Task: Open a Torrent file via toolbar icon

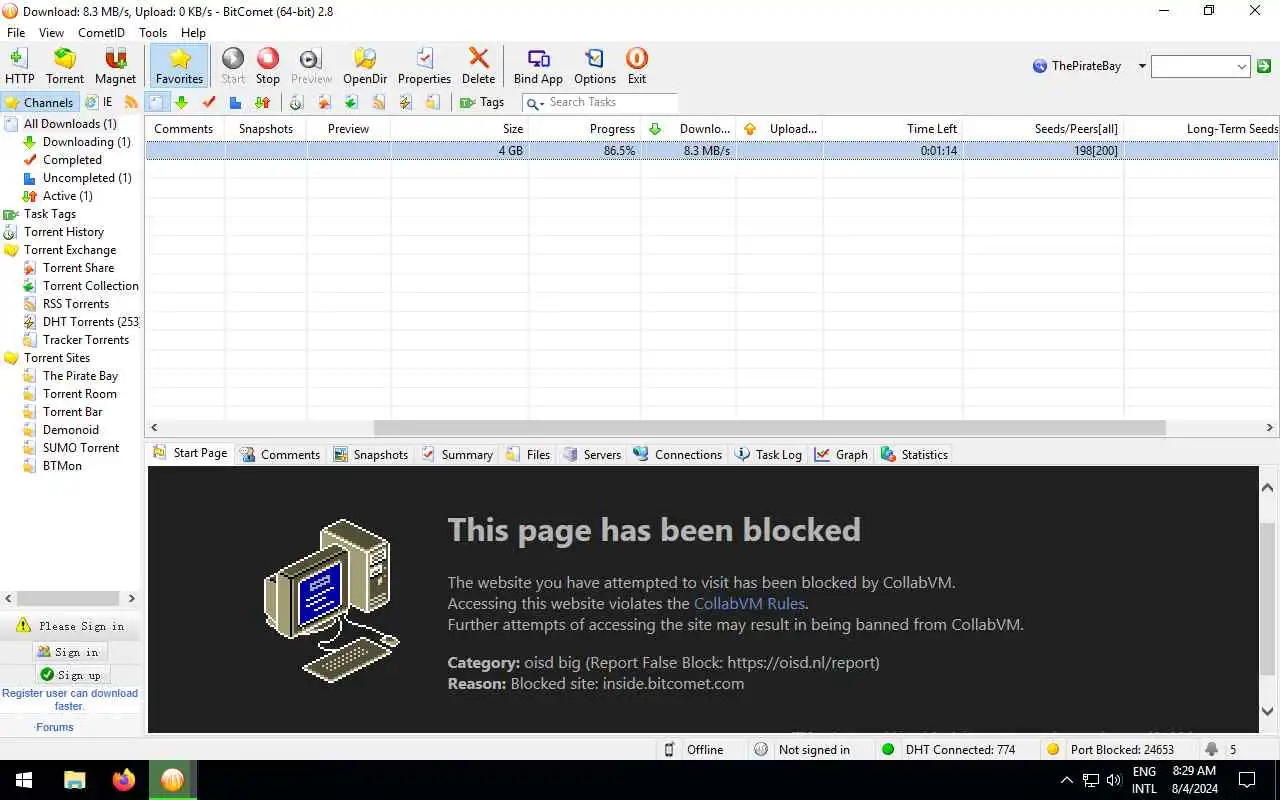Action: pyautogui.click(x=65, y=66)
